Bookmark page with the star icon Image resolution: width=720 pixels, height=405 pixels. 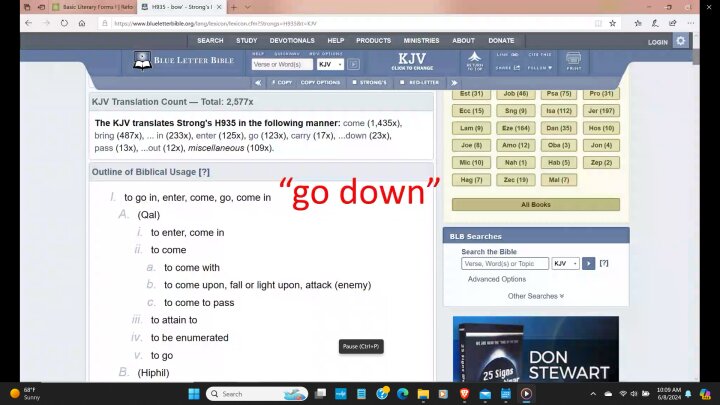(x=613, y=23)
